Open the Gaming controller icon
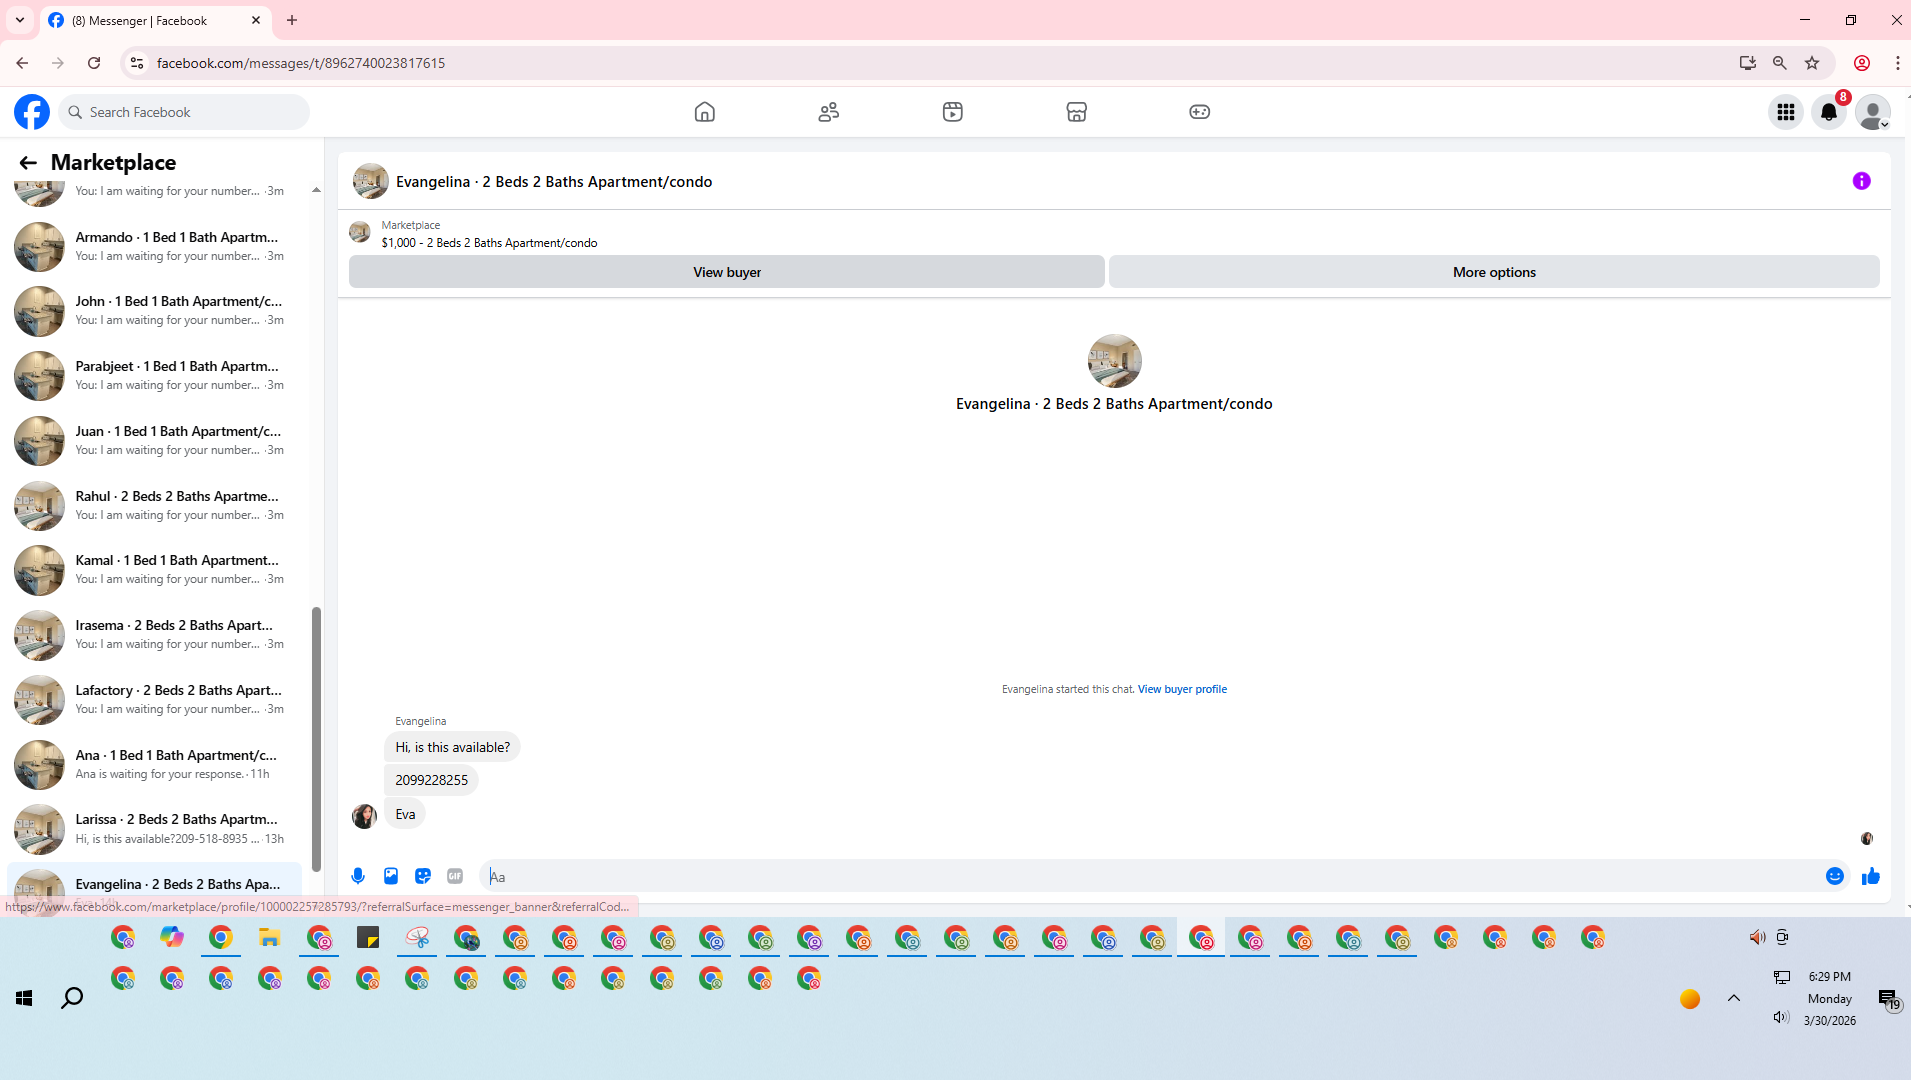The width and height of the screenshot is (1911, 1080). [x=1199, y=112]
